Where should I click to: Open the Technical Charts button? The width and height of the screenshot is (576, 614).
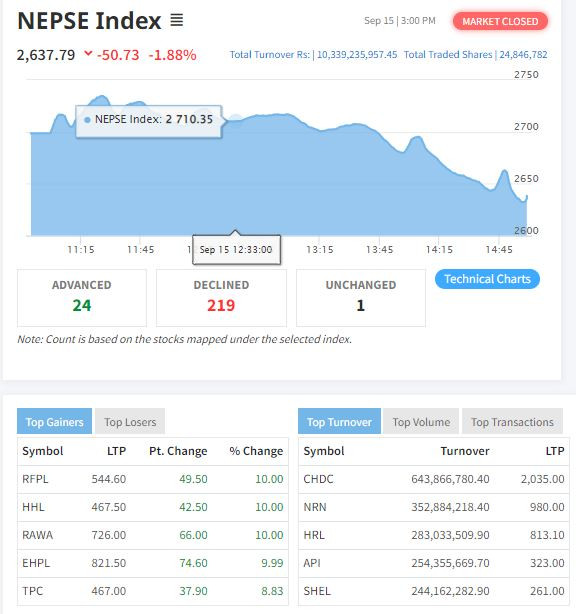(487, 279)
